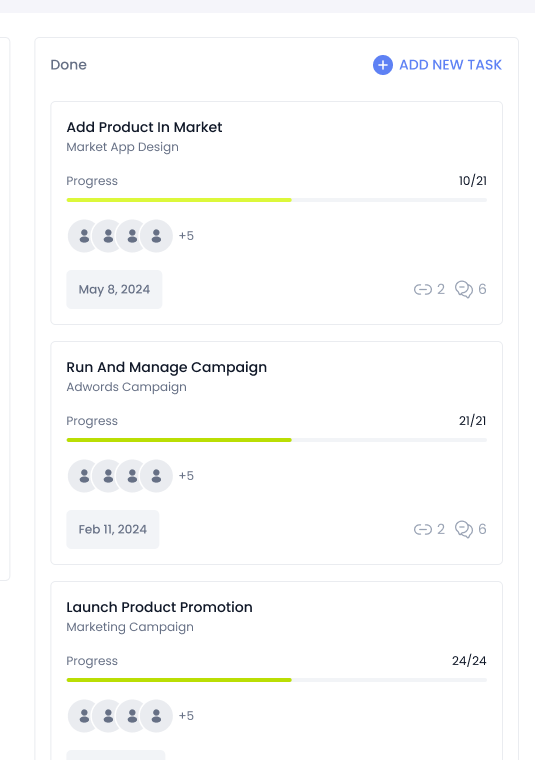Click second avatar in Run And Manage Campaign card
Viewport: 535px width, 760px height.
click(108, 476)
